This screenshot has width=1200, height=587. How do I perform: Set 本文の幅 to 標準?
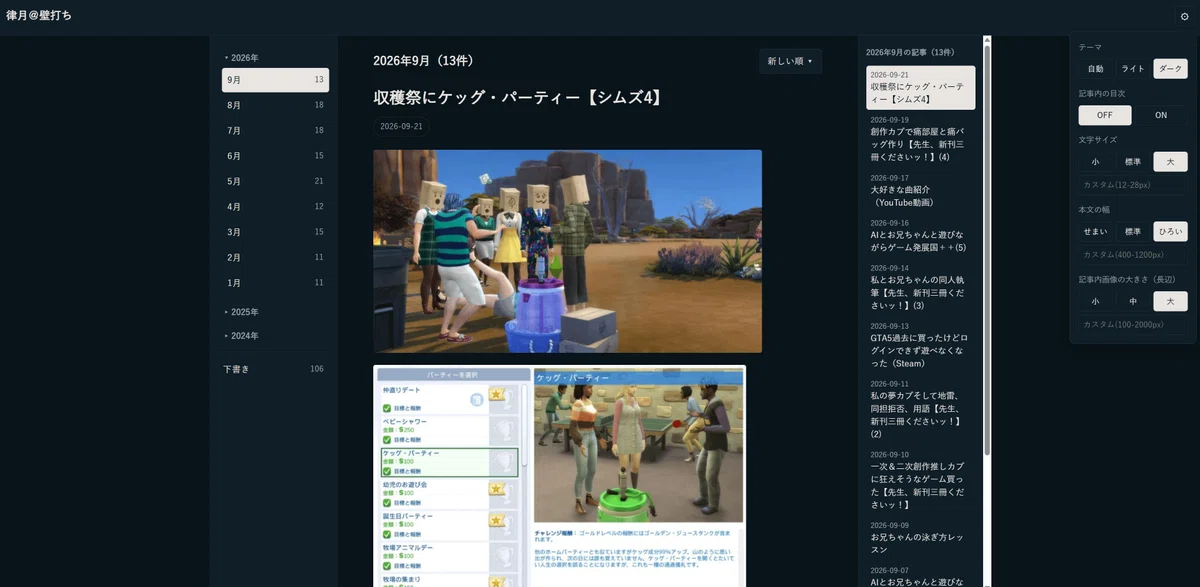pyautogui.click(x=1133, y=232)
